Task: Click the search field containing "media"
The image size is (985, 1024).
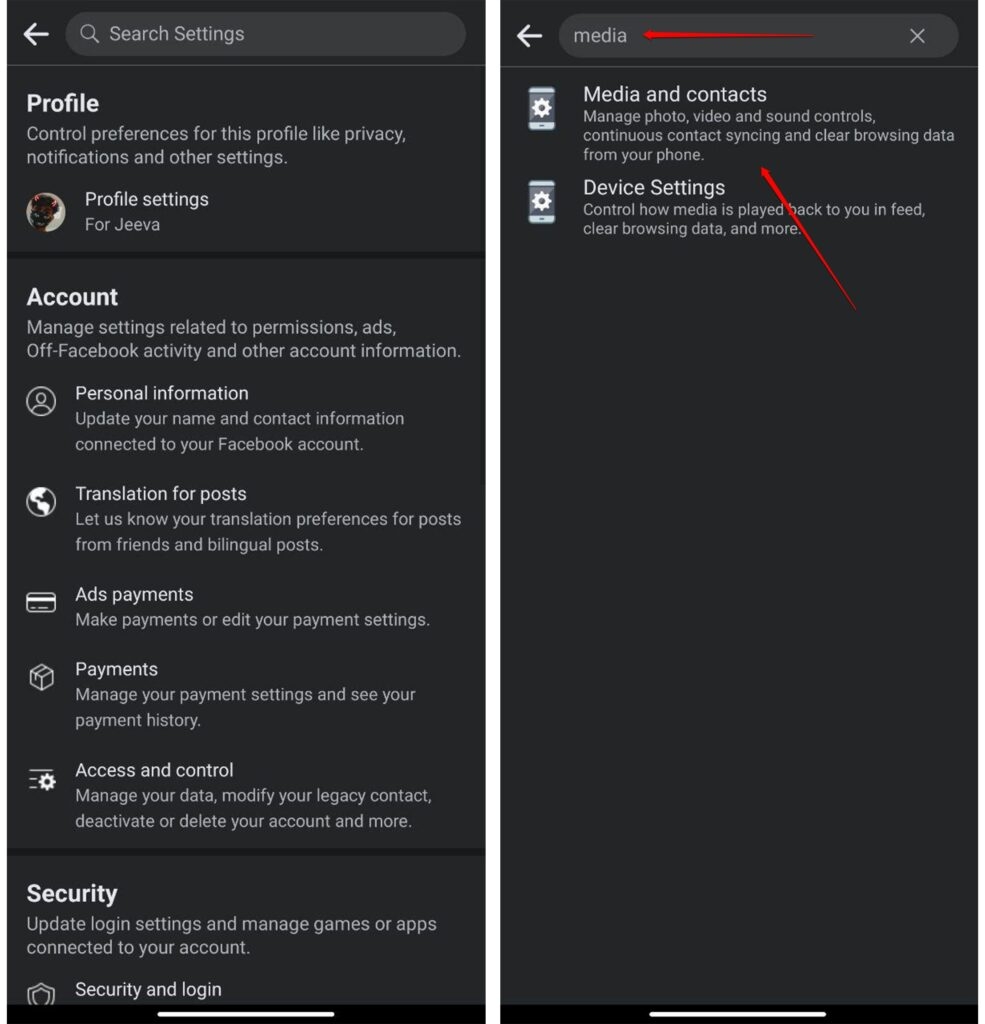Action: 758,35
